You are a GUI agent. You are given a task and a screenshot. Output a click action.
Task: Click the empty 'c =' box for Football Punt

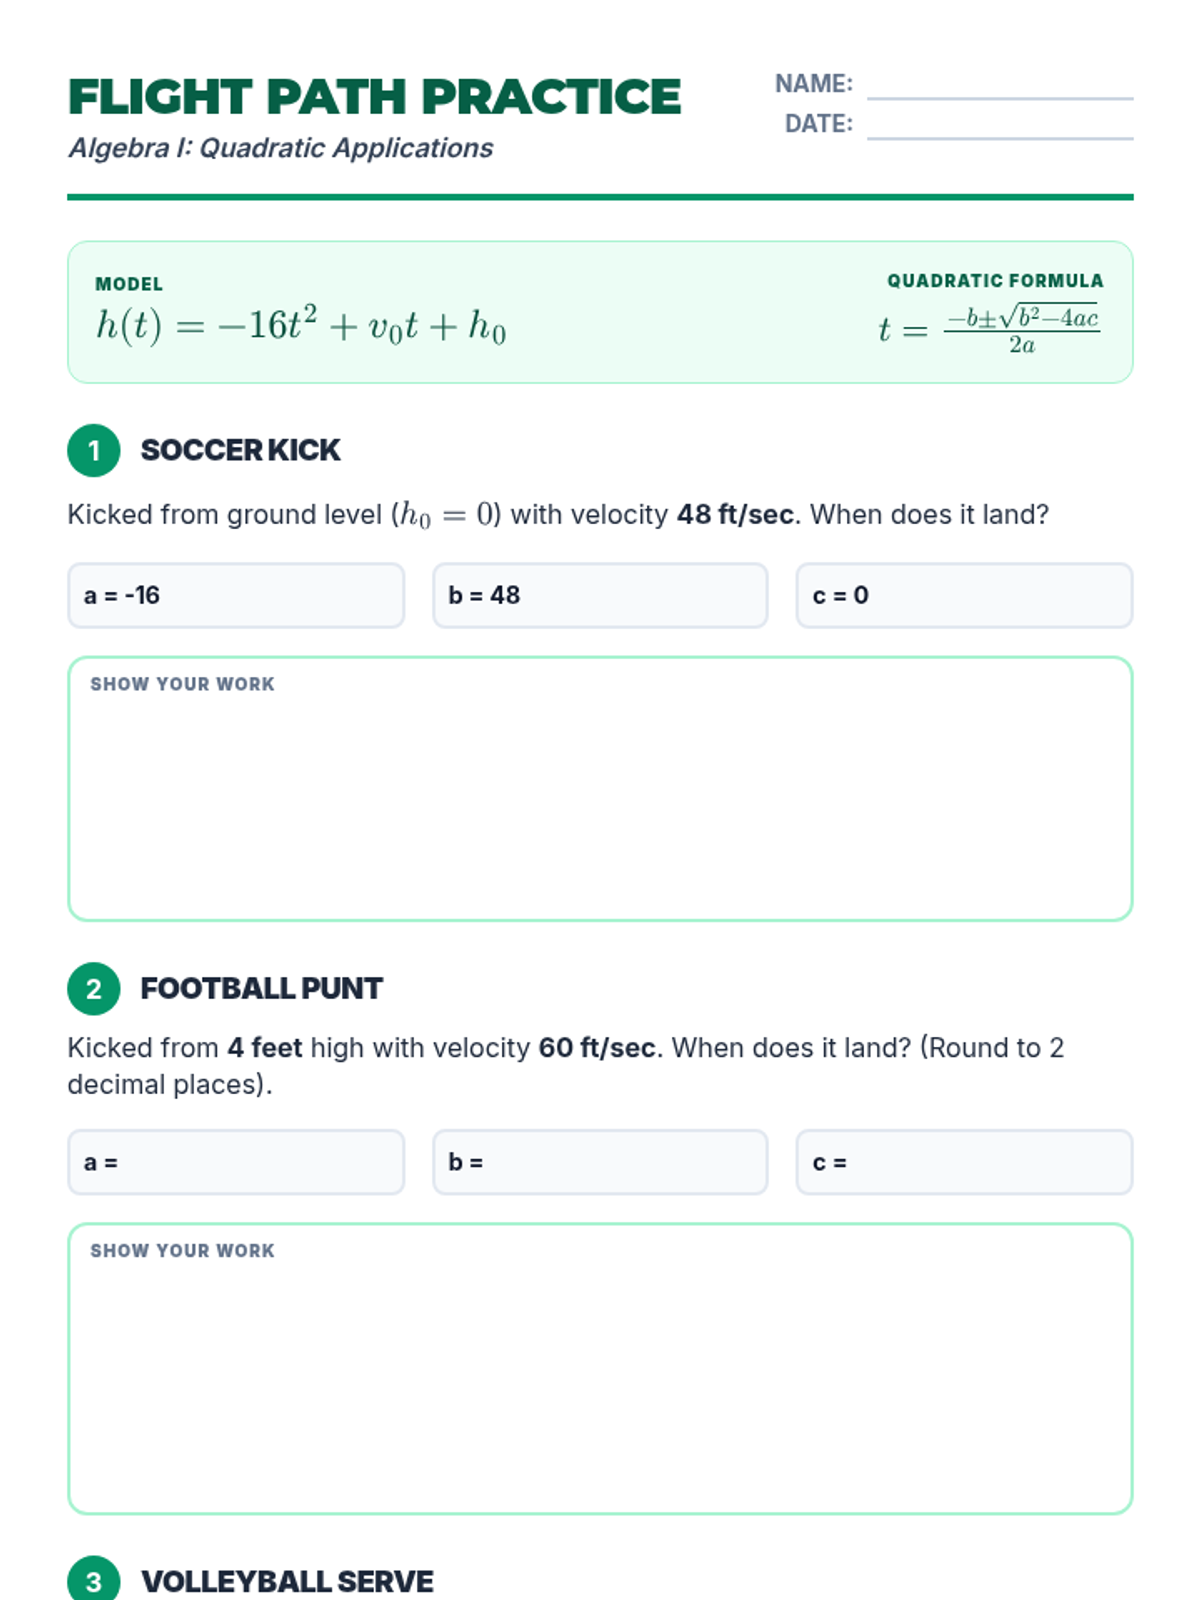964,1162
